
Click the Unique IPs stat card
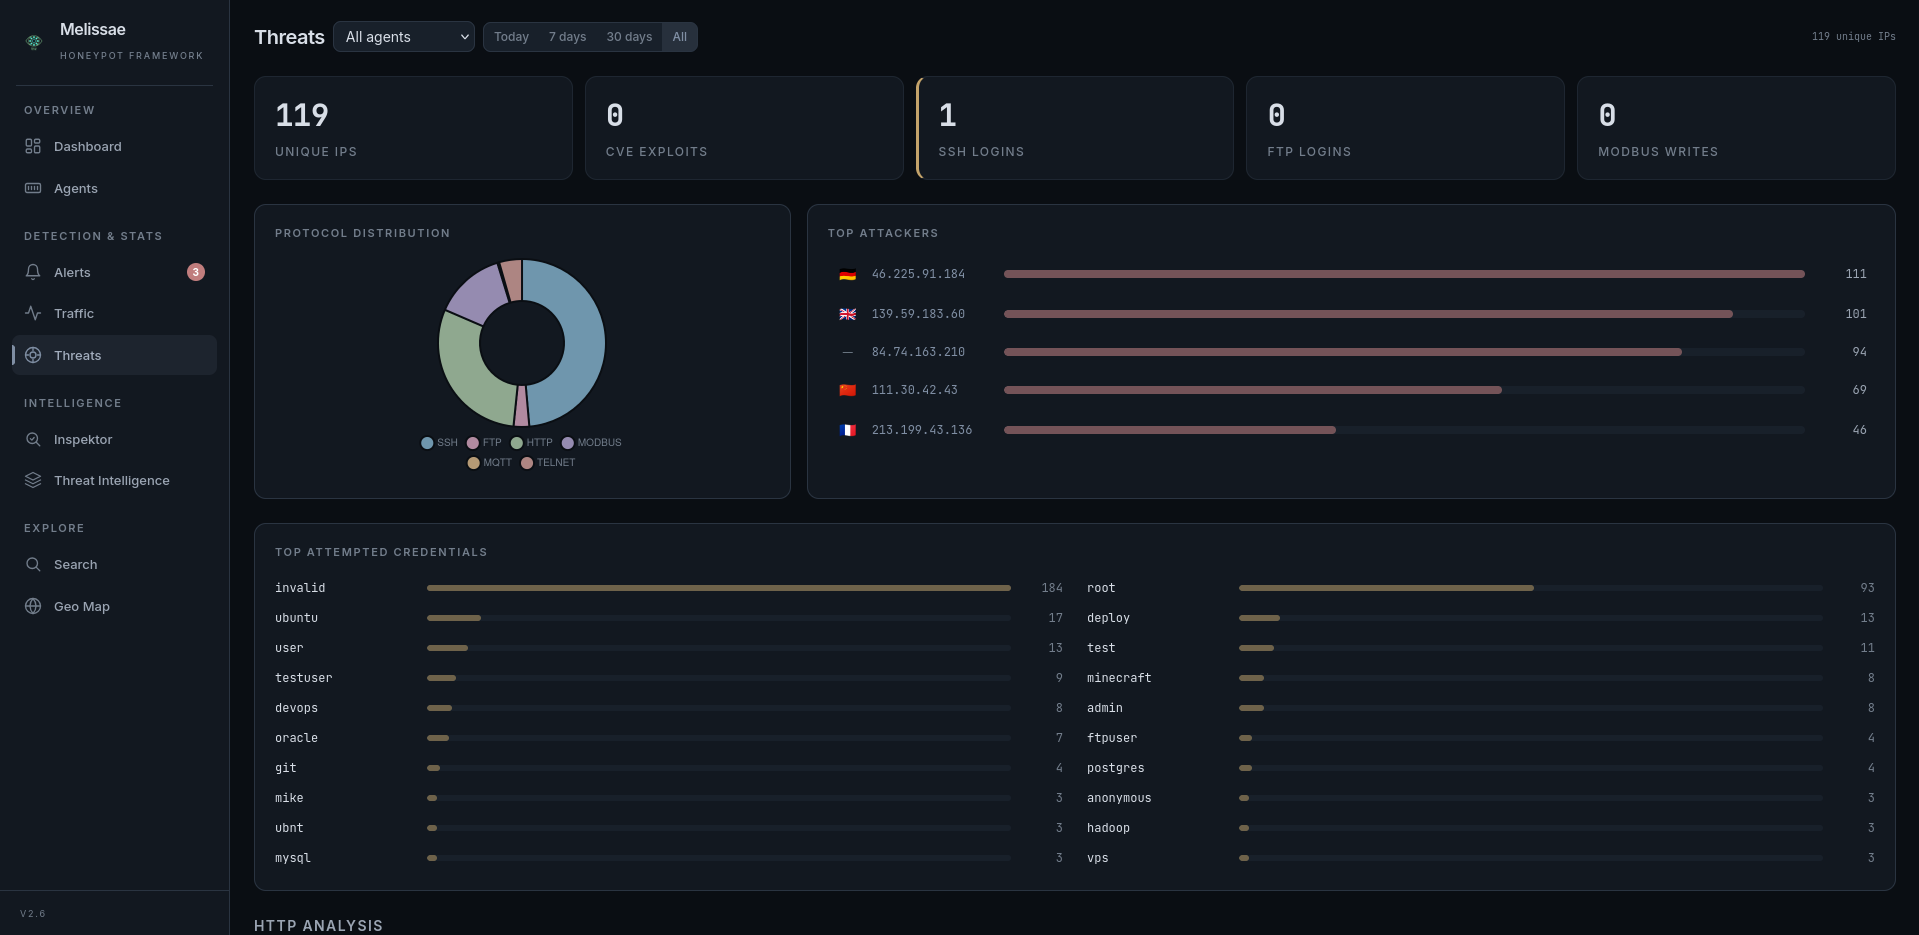click(x=413, y=128)
